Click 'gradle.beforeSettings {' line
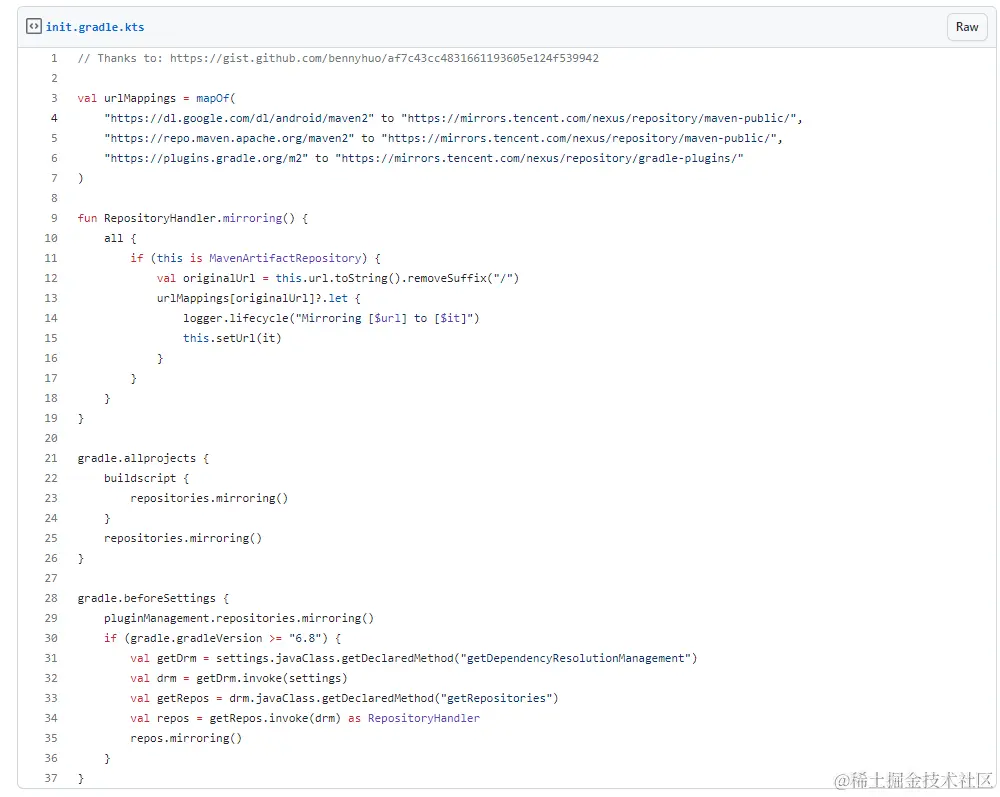 click(153, 598)
